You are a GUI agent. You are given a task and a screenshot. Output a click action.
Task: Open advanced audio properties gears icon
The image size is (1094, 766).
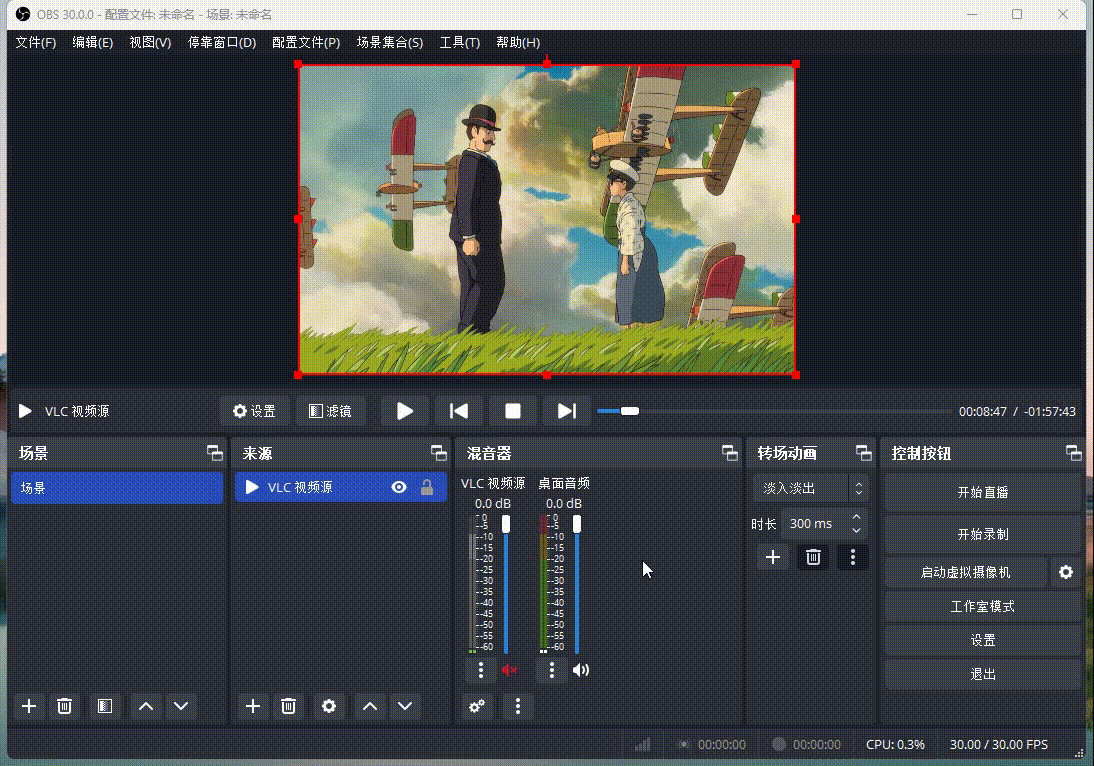click(477, 706)
